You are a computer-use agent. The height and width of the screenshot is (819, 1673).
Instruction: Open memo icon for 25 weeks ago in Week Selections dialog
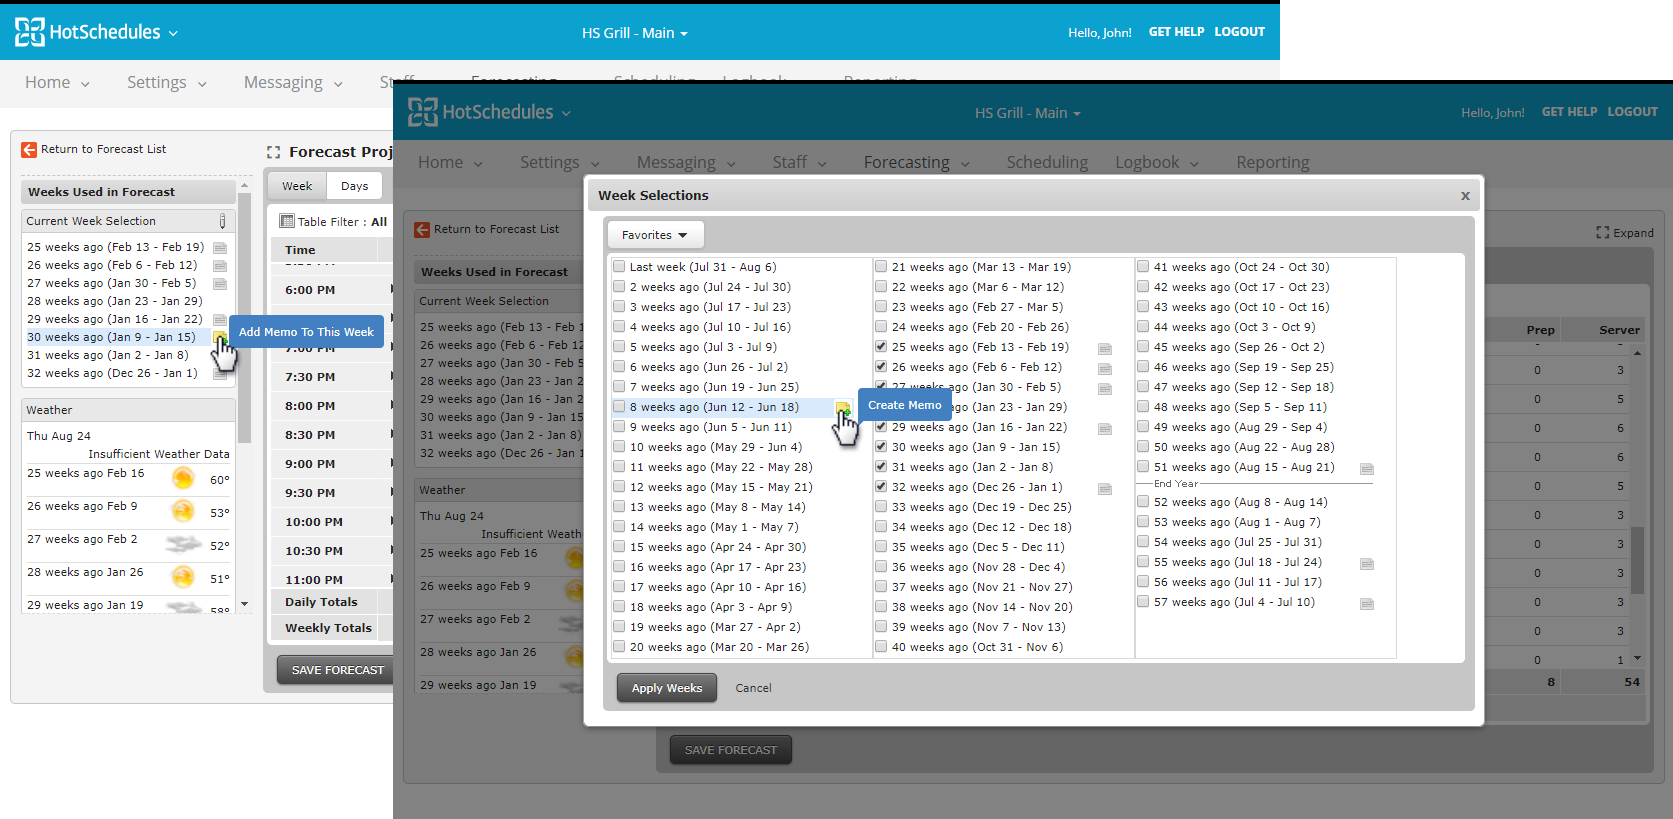click(x=1105, y=349)
